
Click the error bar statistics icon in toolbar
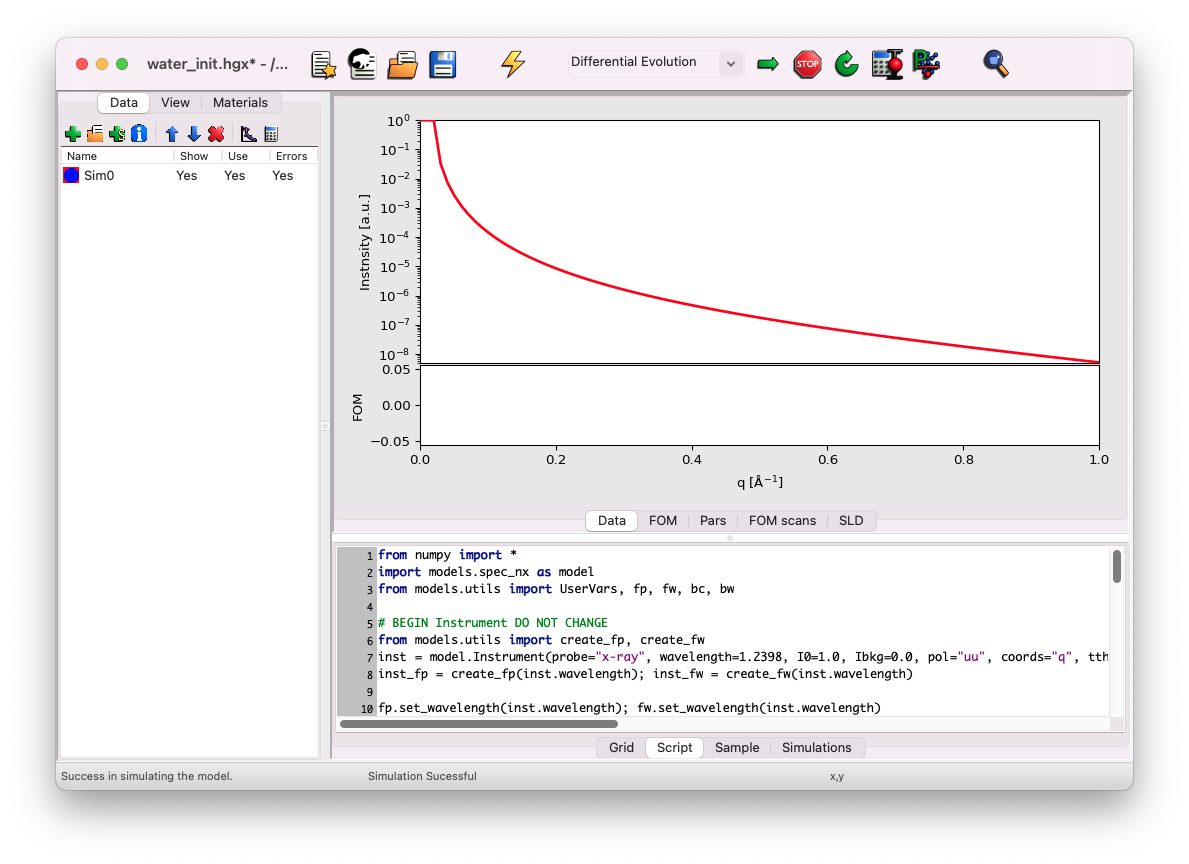pyautogui.click(x=927, y=64)
